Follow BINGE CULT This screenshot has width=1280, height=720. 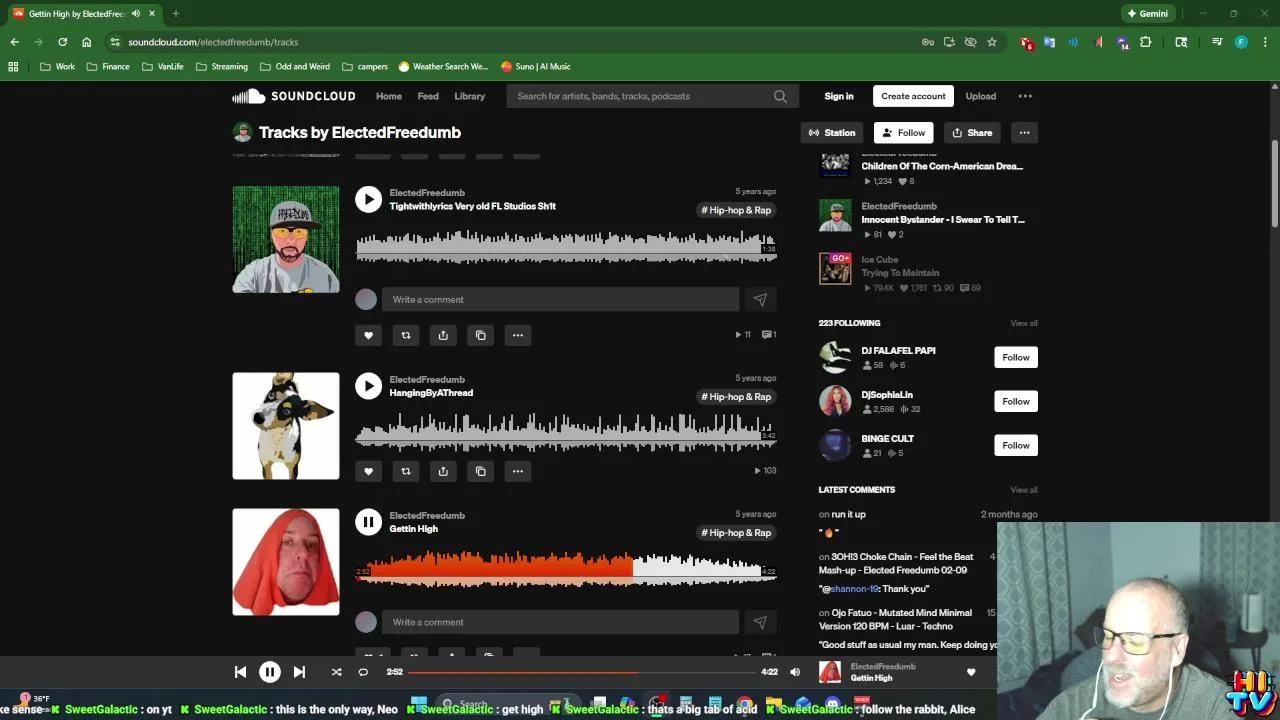[1016, 445]
